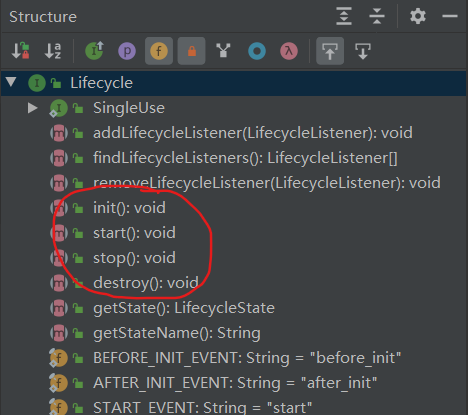Click method icon beside addLifecycleListener
This screenshot has width=468, height=415.
click(x=59, y=133)
